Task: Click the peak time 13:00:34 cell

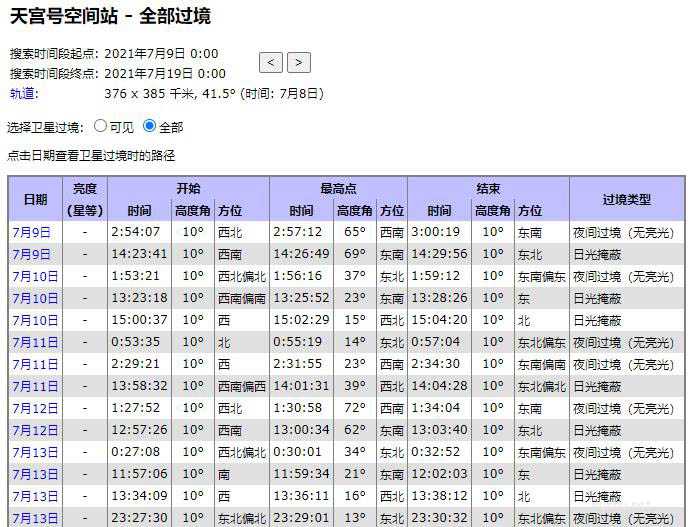Action: [x=301, y=430]
